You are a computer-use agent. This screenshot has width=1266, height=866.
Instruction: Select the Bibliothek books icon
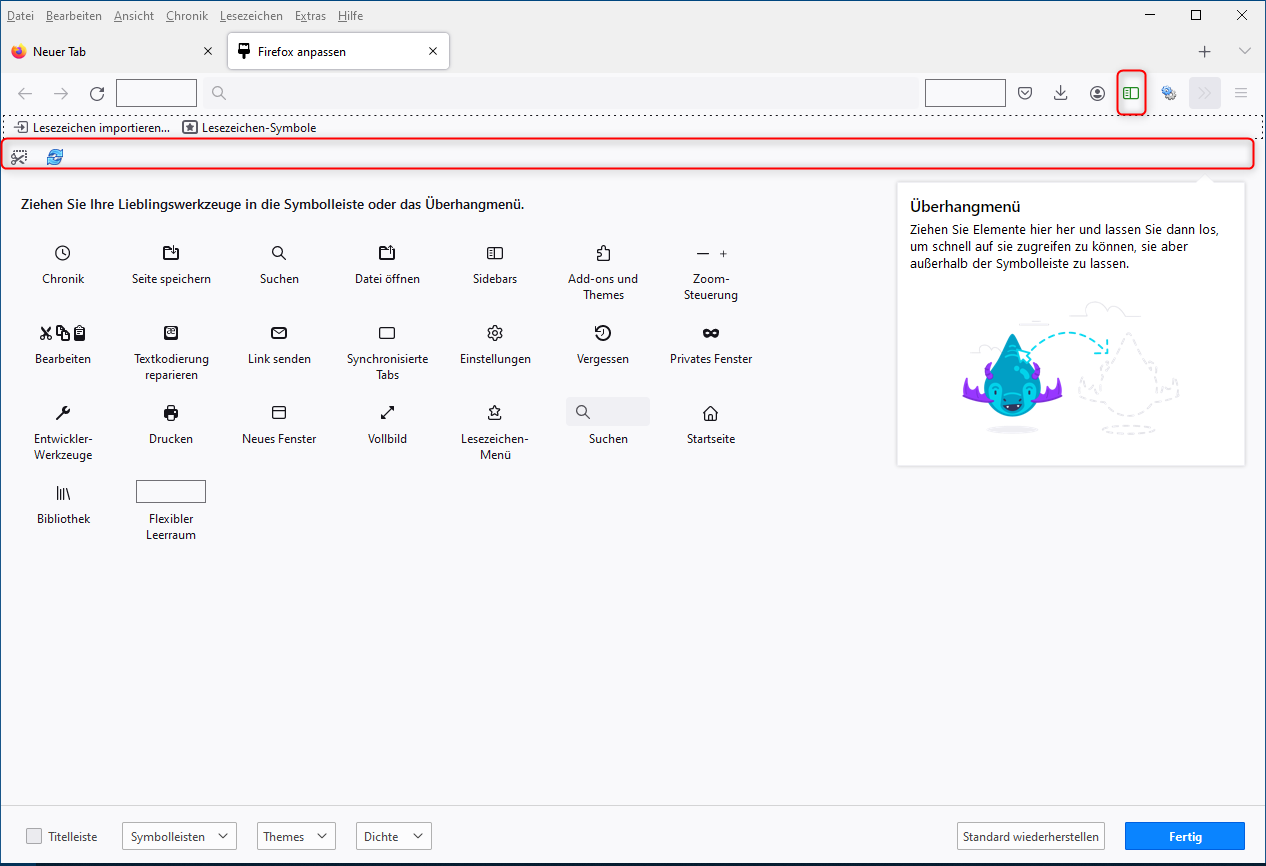[63, 493]
